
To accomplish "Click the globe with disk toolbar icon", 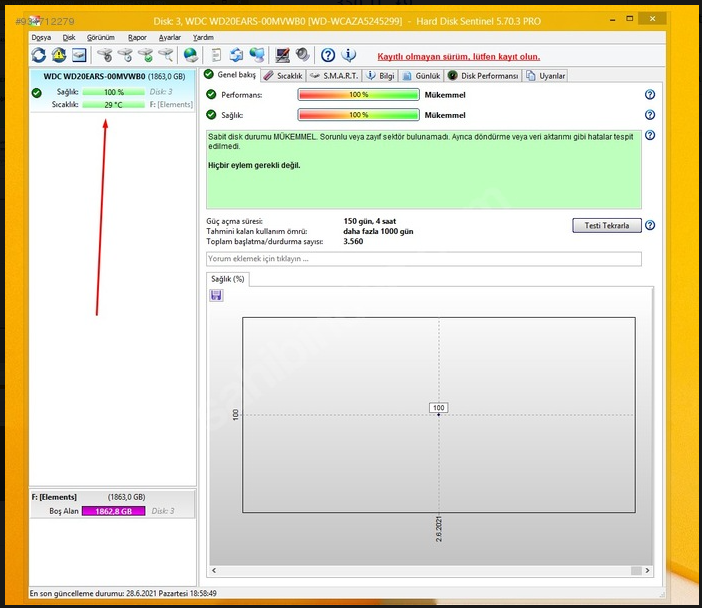I will click(191, 55).
